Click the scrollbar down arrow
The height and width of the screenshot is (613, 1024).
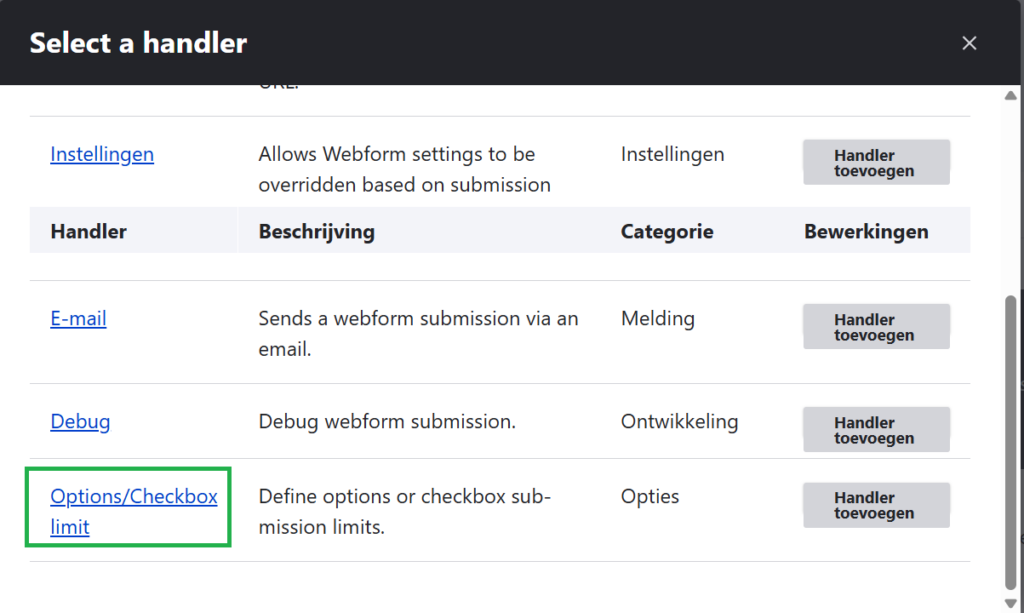[1010, 603]
